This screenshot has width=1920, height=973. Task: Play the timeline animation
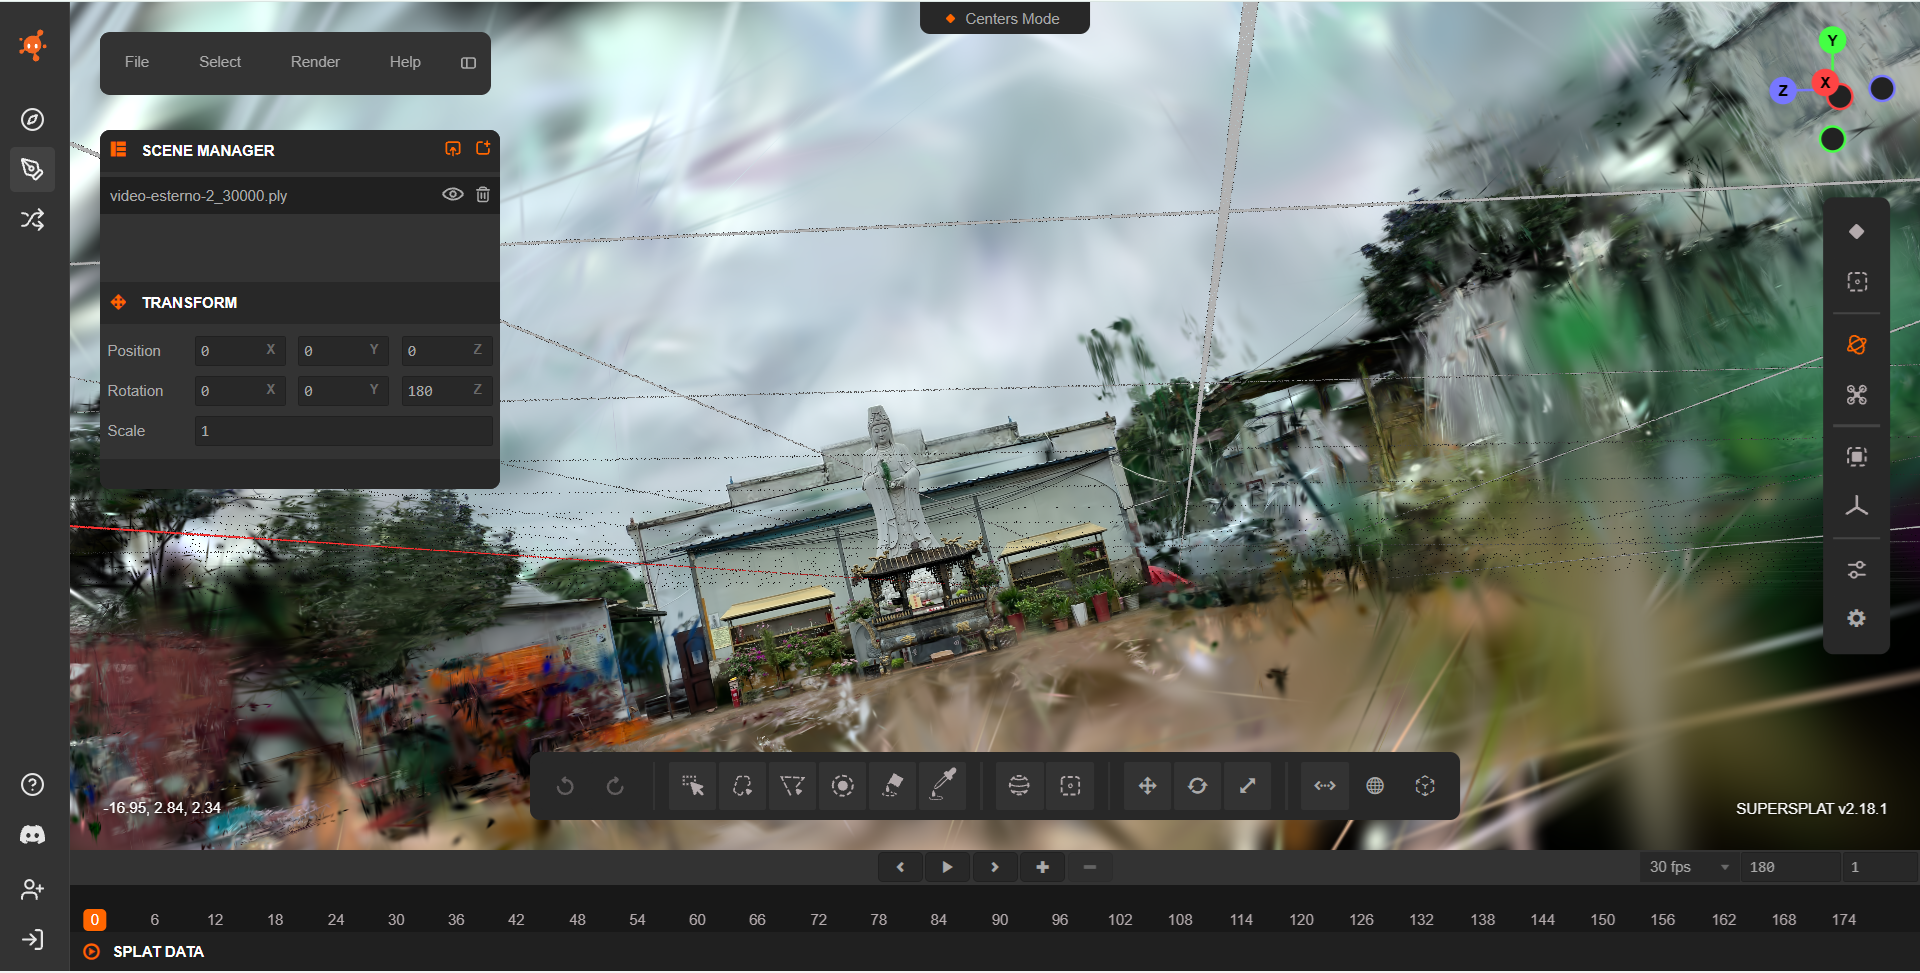(947, 867)
